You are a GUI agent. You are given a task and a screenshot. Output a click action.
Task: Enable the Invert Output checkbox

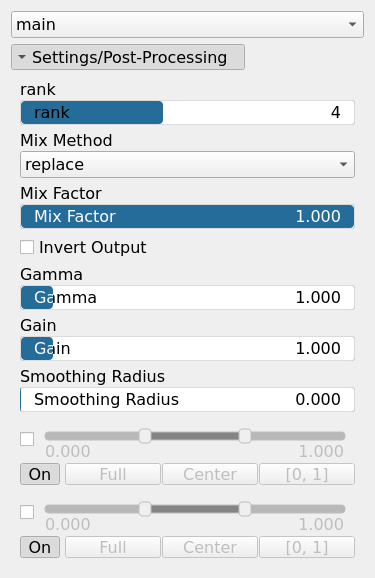[27, 247]
